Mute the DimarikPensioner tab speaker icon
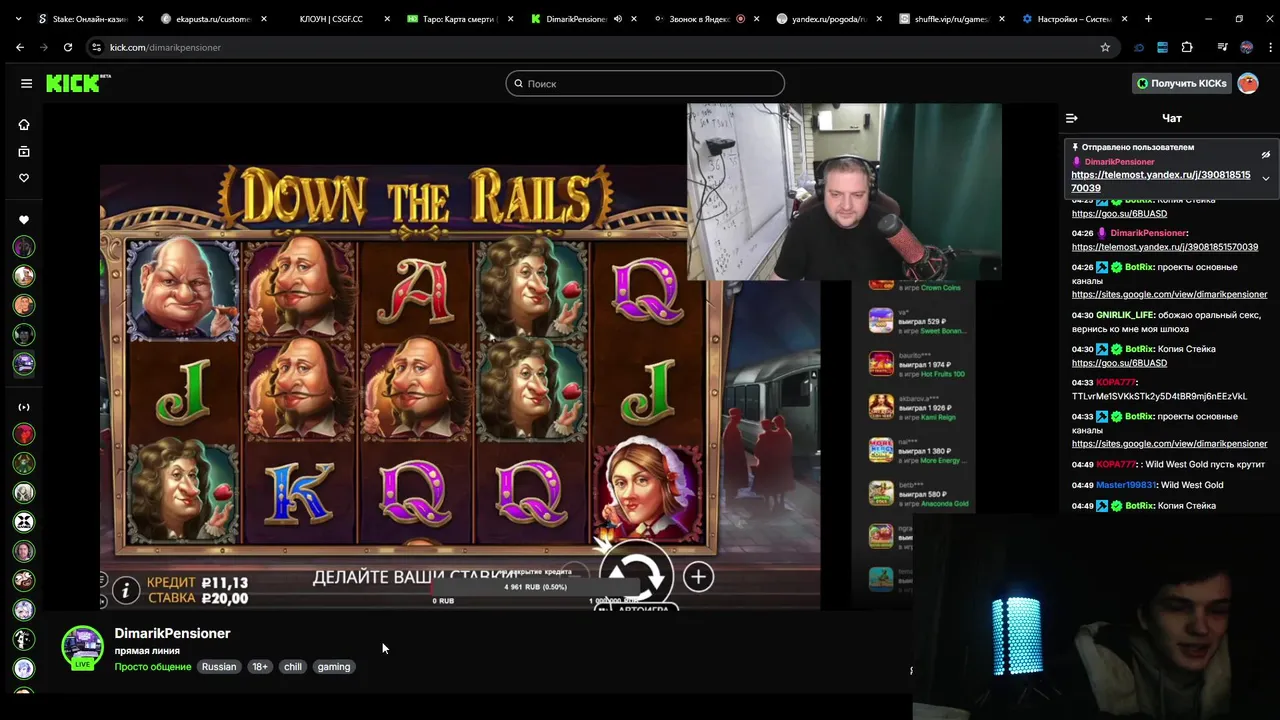Screen dimensions: 1280x720 tap(617, 18)
